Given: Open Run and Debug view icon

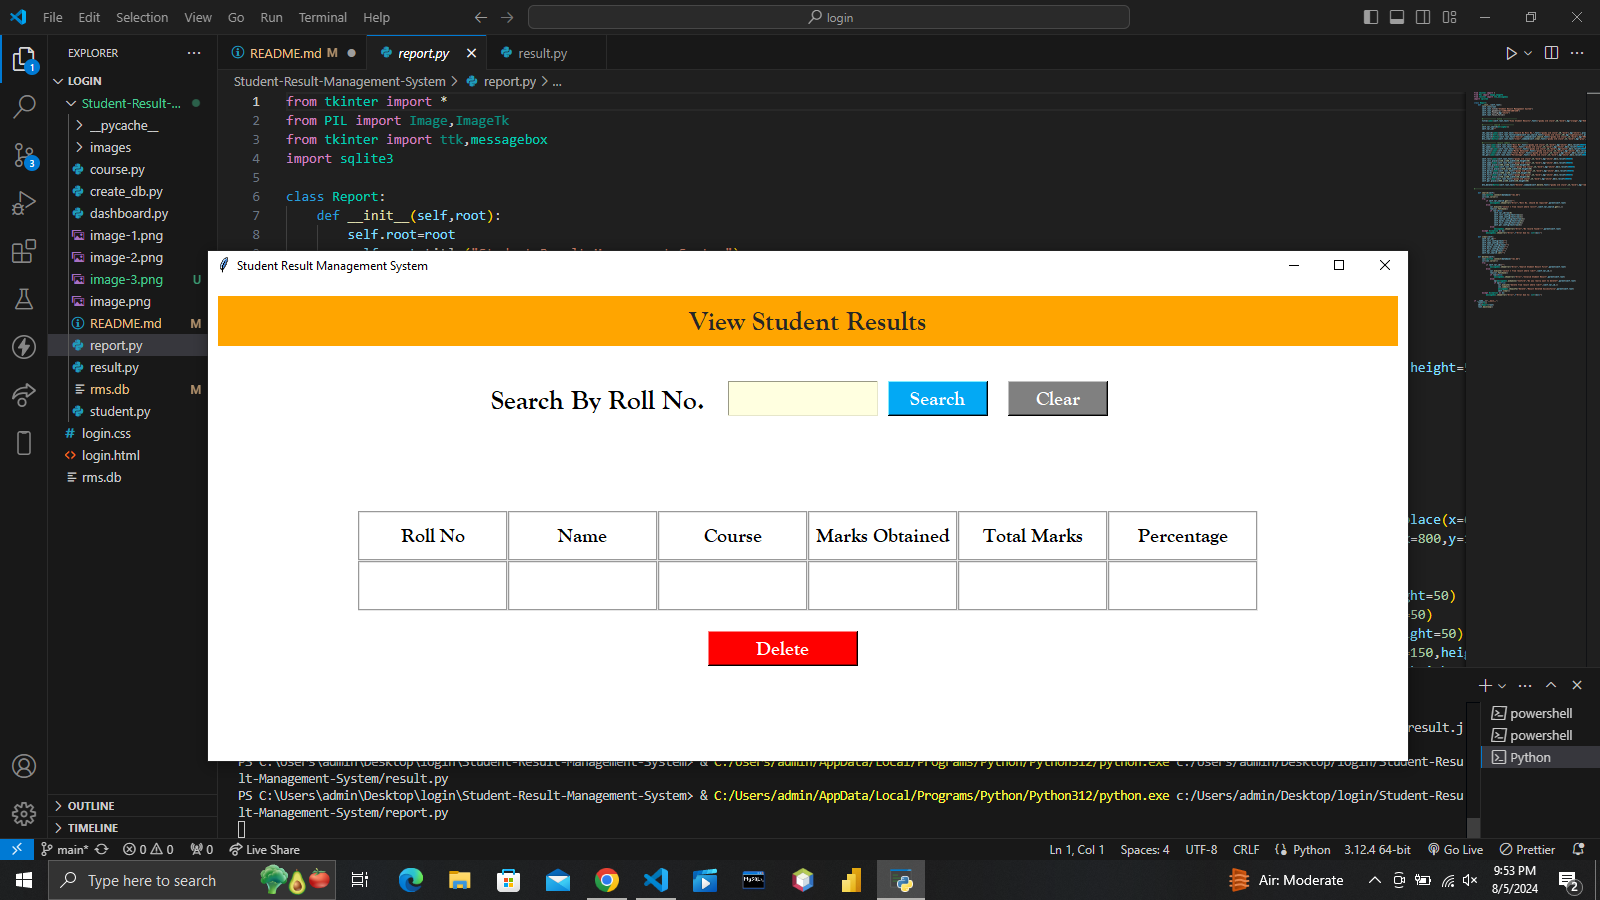Looking at the screenshot, I should (24, 203).
